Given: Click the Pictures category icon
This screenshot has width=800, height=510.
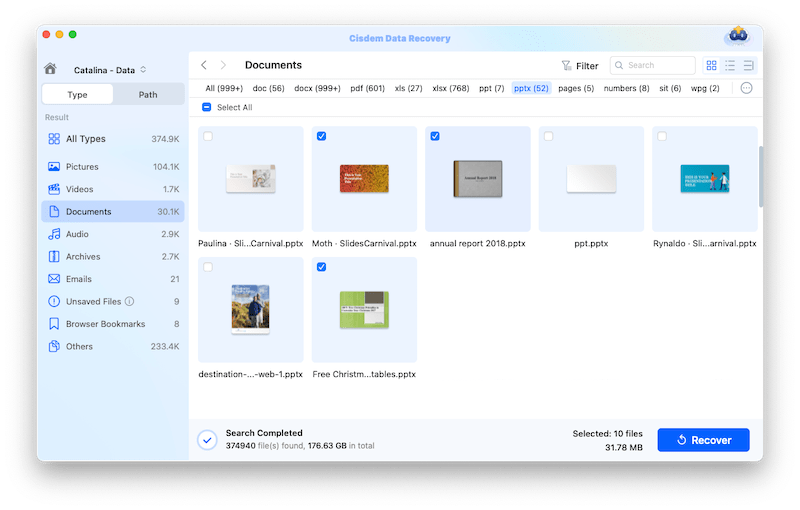Looking at the screenshot, I should point(54,167).
